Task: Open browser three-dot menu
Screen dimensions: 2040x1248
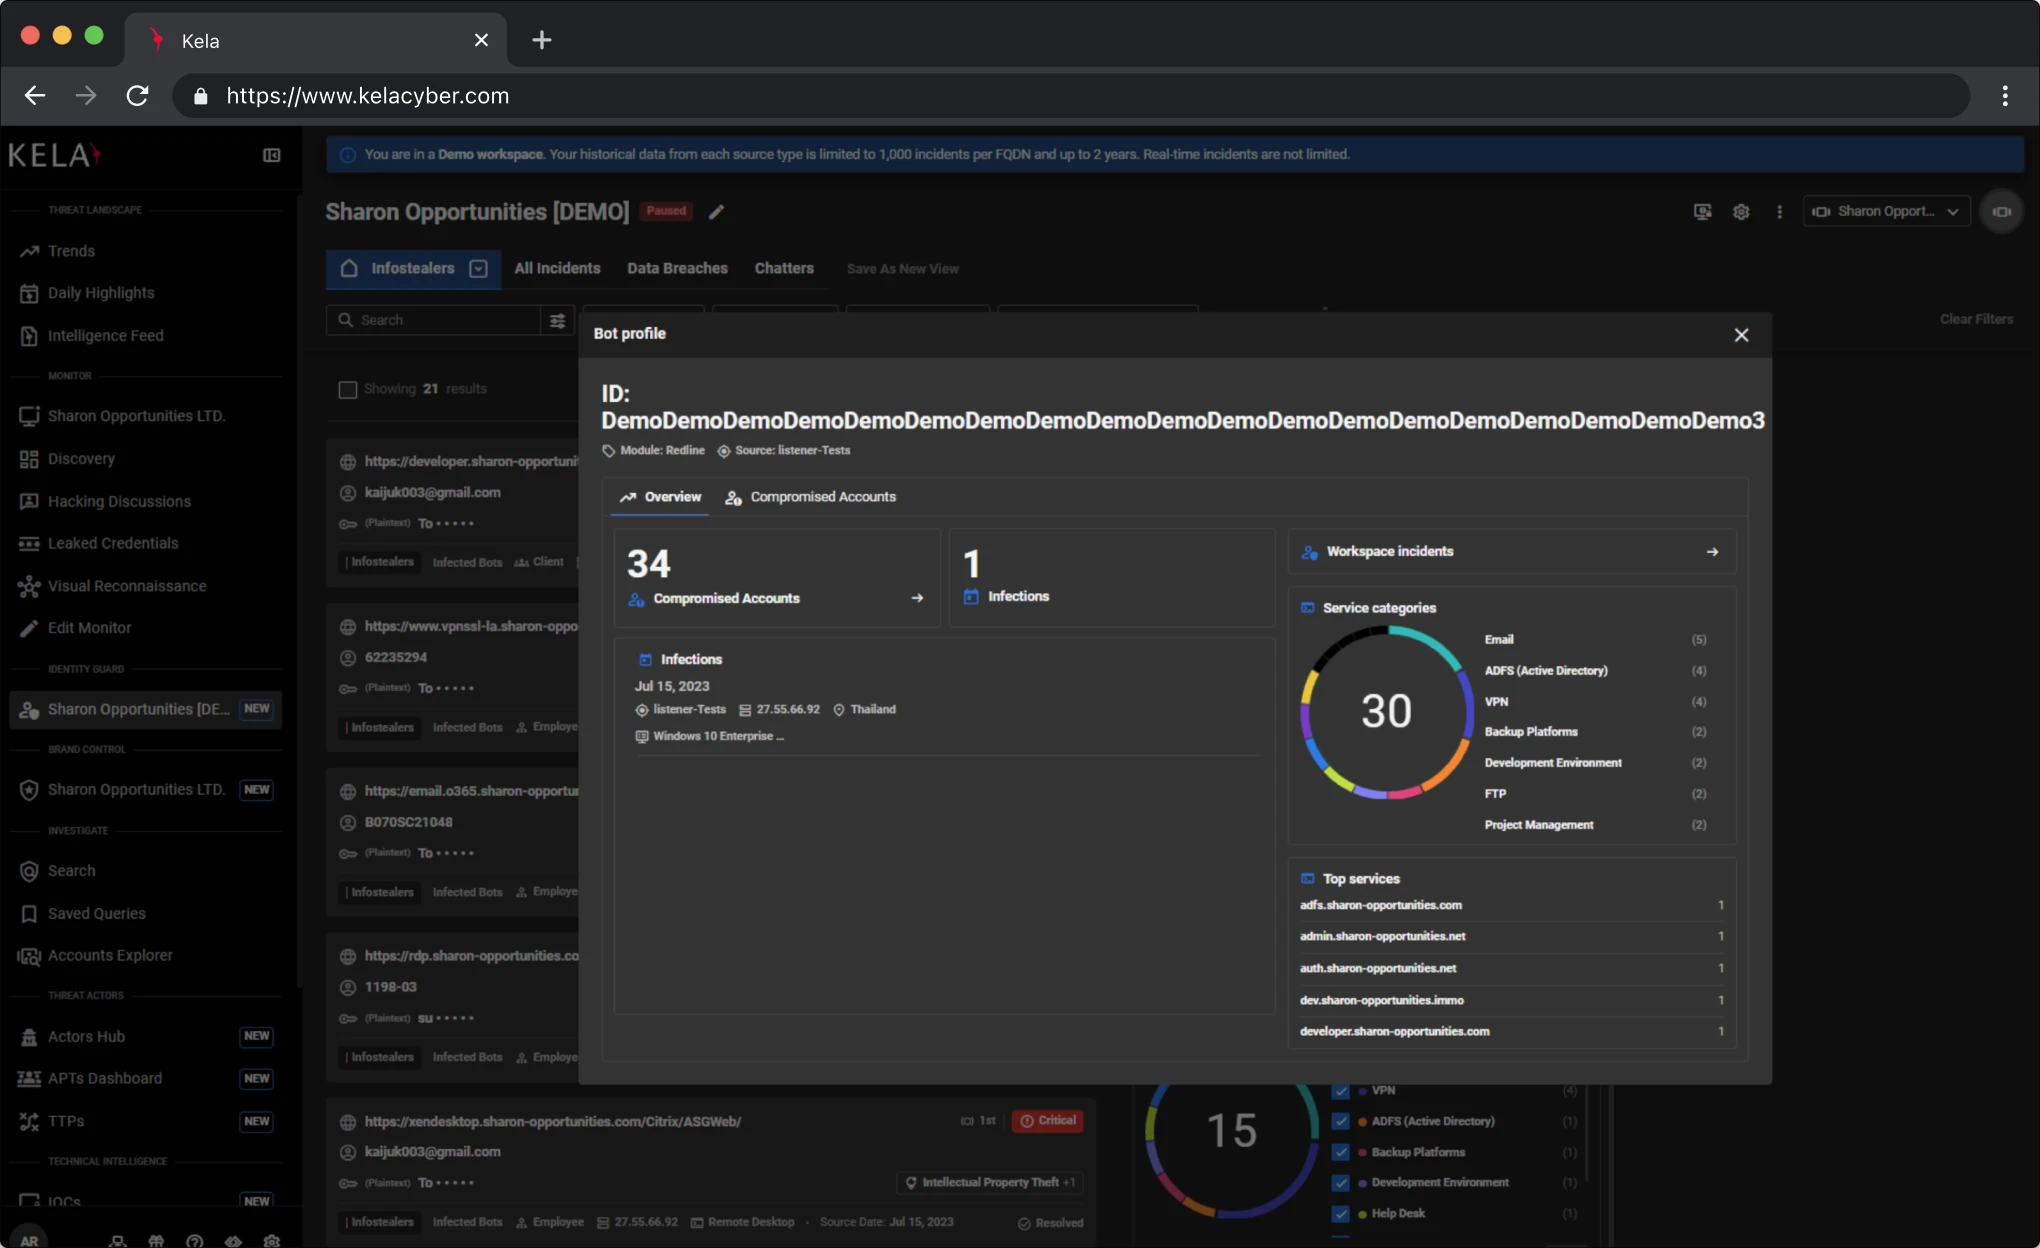Action: point(2005,96)
